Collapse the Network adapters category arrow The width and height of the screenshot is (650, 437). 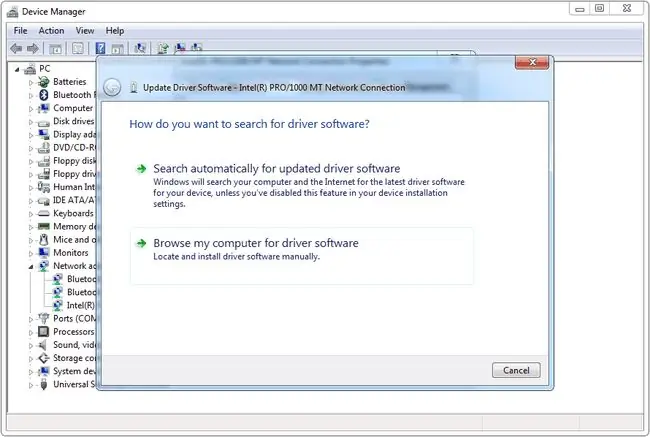[x=31, y=267]
